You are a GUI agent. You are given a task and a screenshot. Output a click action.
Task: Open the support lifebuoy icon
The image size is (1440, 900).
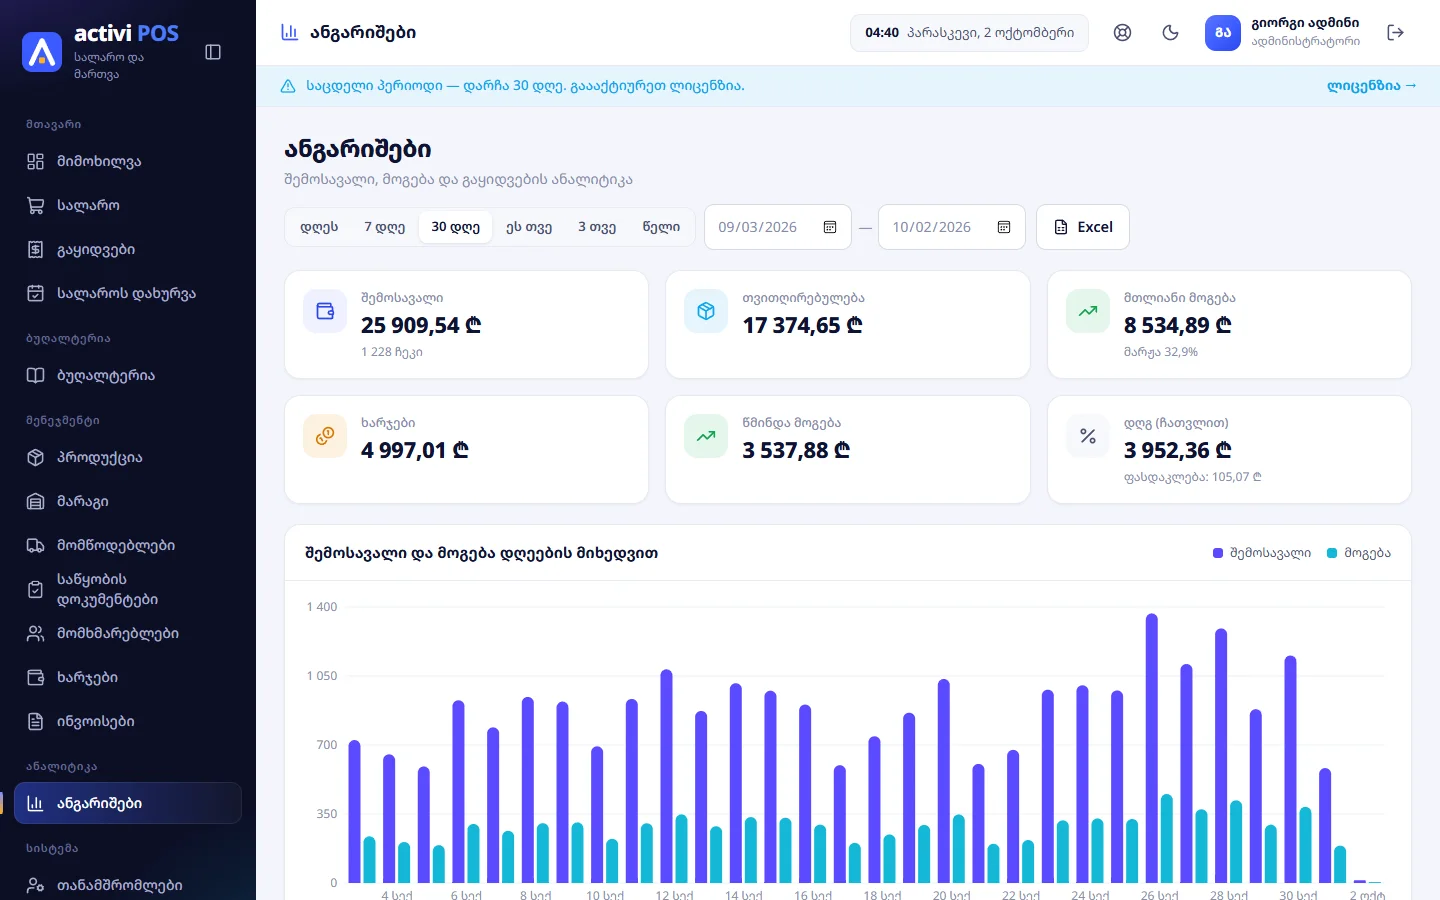click(x=1122, y=33)
